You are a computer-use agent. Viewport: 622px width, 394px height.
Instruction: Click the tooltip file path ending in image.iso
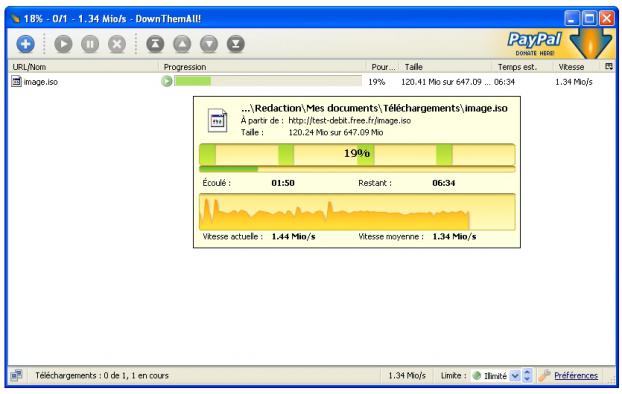click(x=374, y=108)
